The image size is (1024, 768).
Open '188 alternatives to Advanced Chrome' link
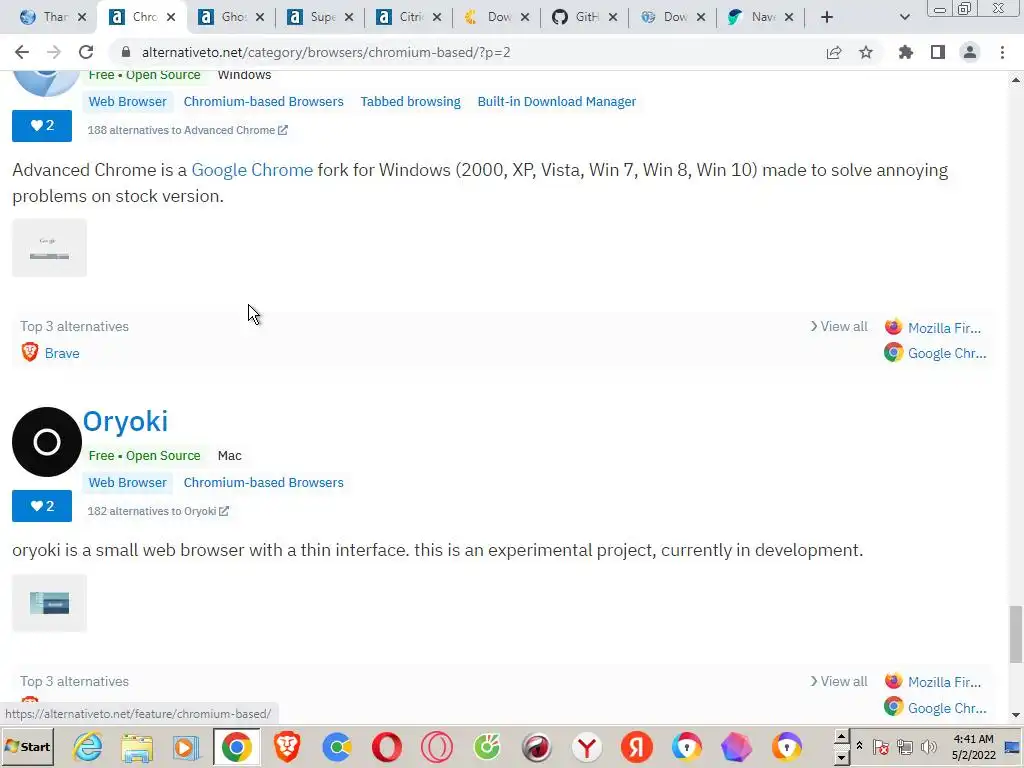click(187, 130)
